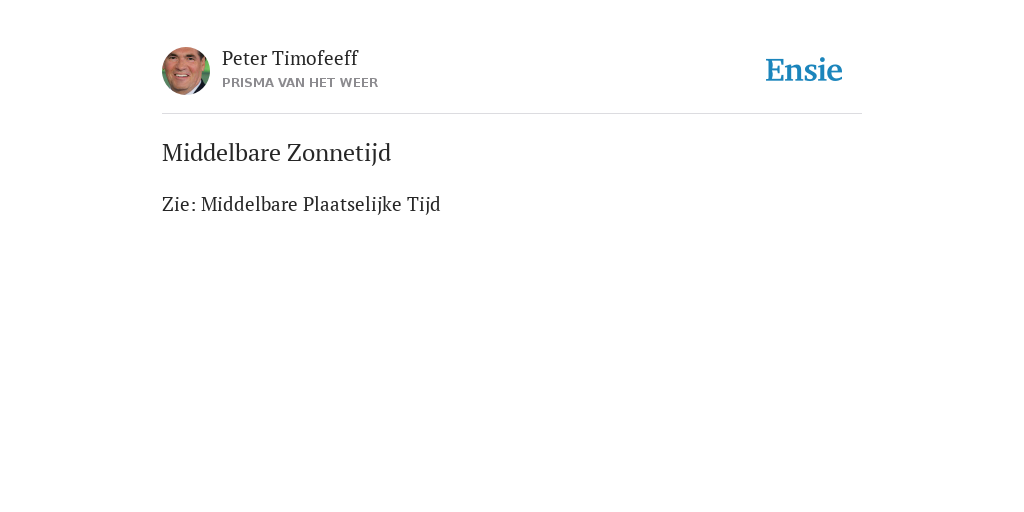Click the word 'WEER' in the subtitle
Viewport: 1024px width, 512px height.
pos(359,83)
